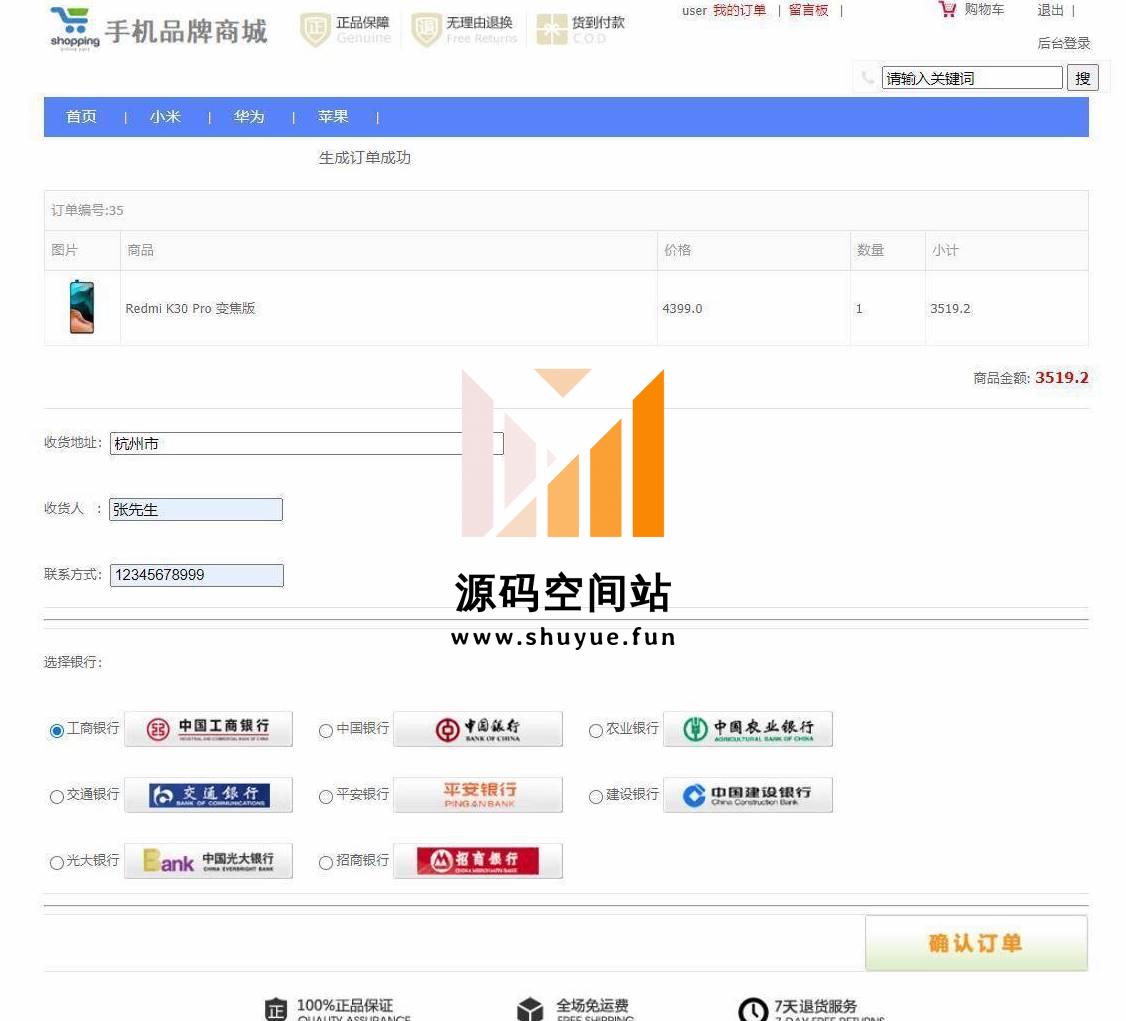
Task: Click the price cell 4399.0
Action: pos(682,309)
